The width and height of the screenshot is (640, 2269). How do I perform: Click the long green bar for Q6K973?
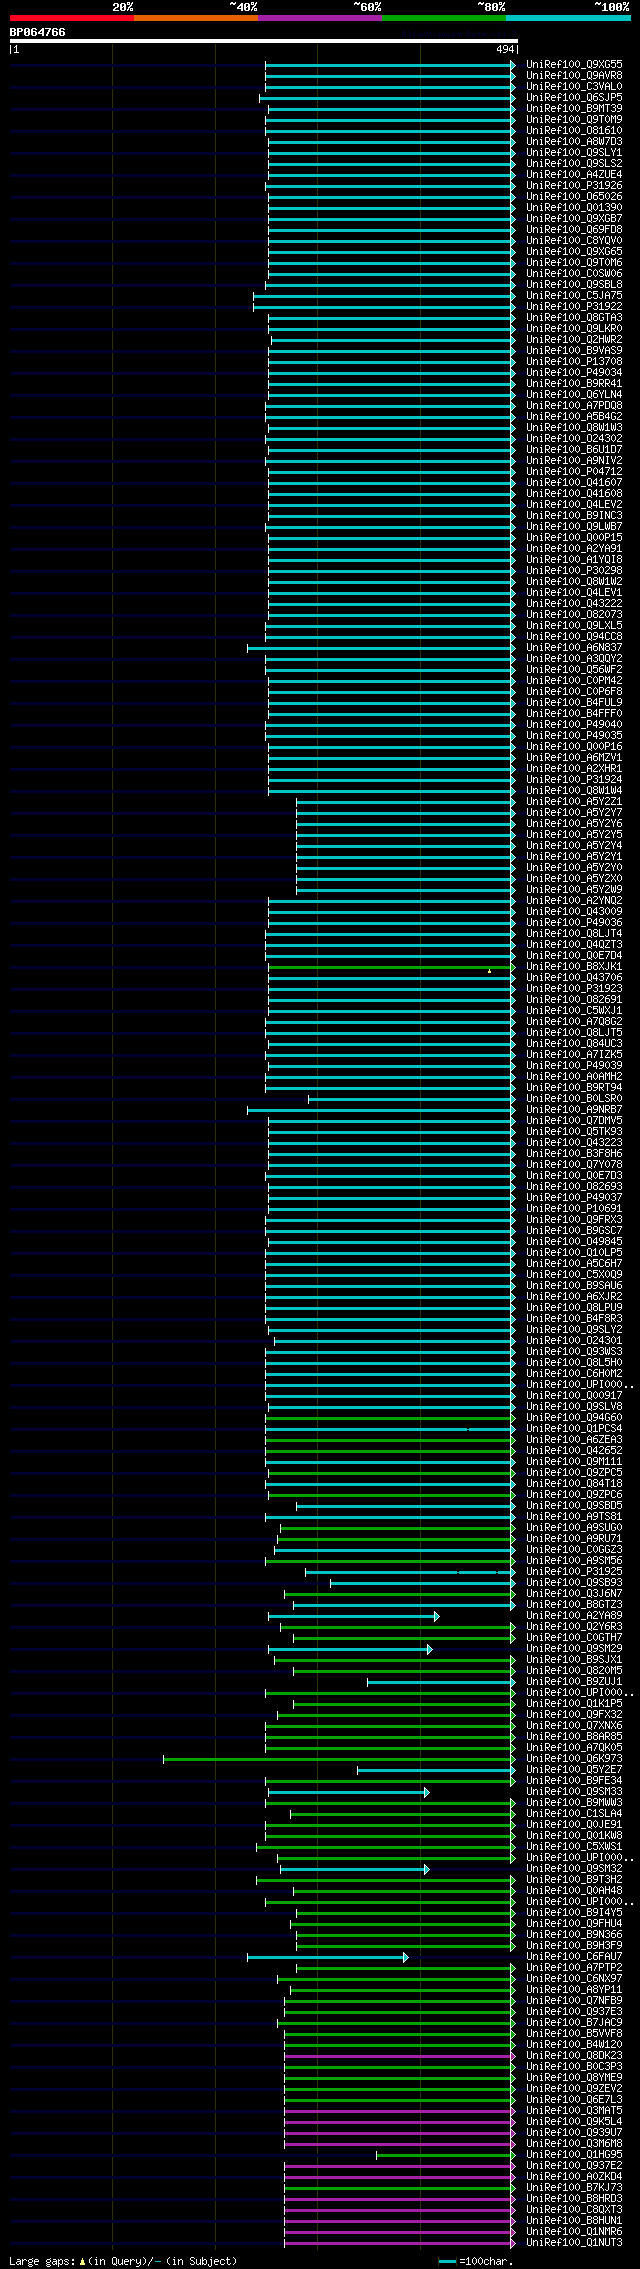click(x=339, y=1759)
